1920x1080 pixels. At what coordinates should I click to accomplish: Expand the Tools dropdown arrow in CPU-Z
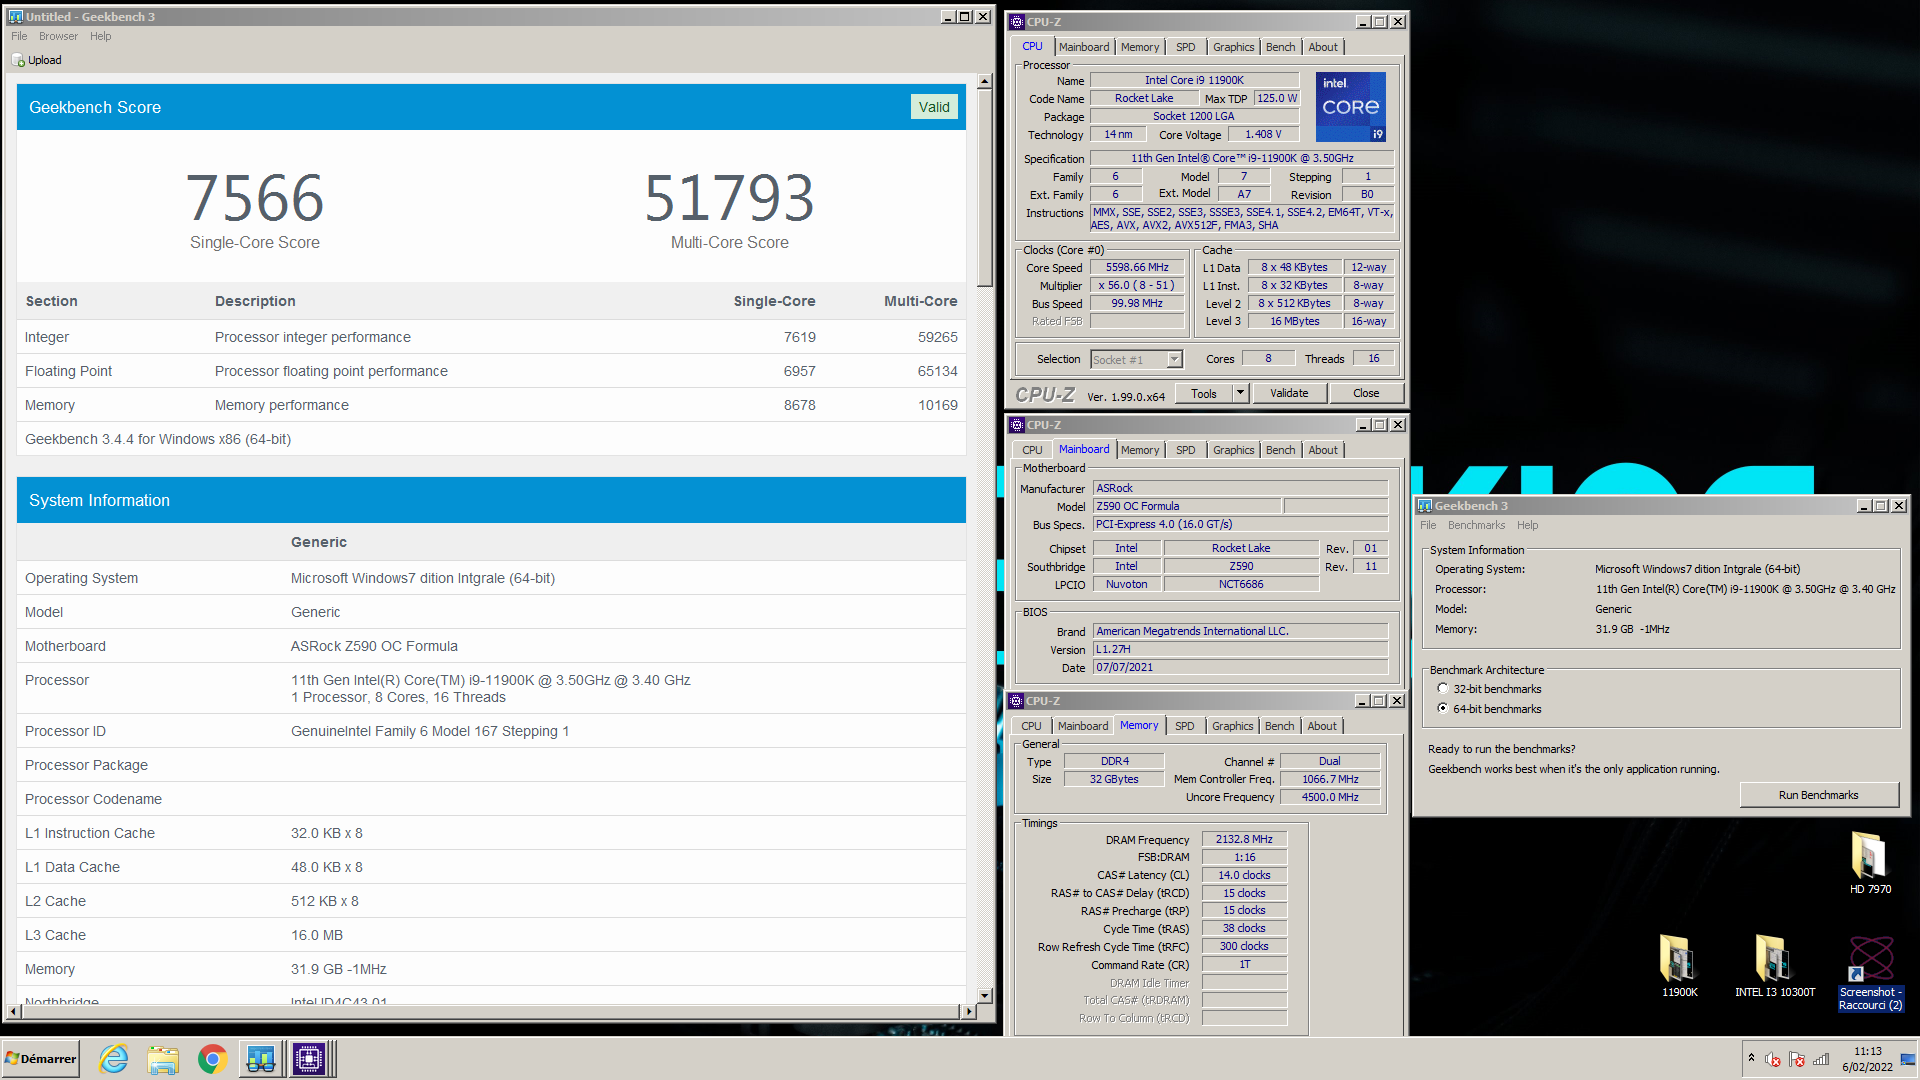click(x=1241, y=393)
